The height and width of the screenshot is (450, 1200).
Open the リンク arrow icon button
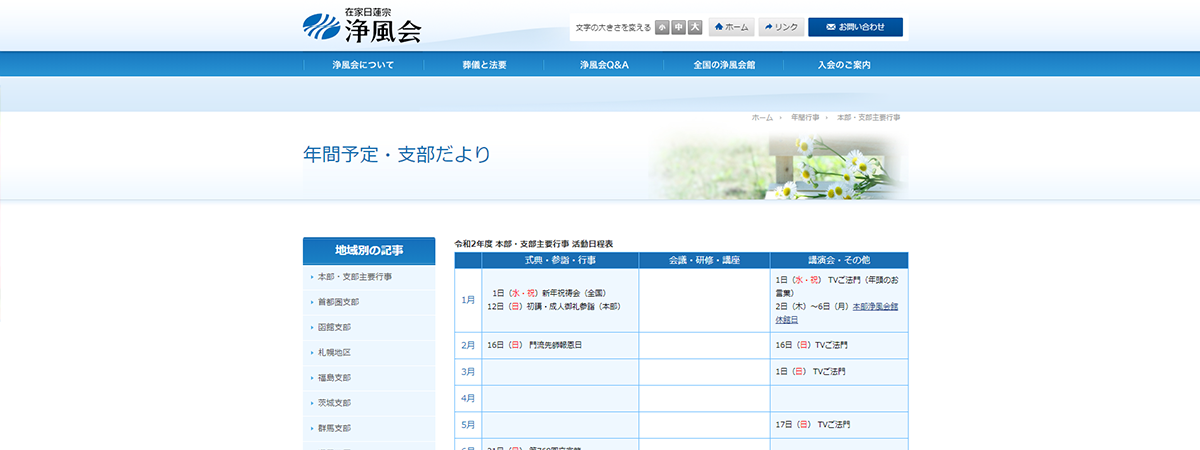[x=781, y=27]
